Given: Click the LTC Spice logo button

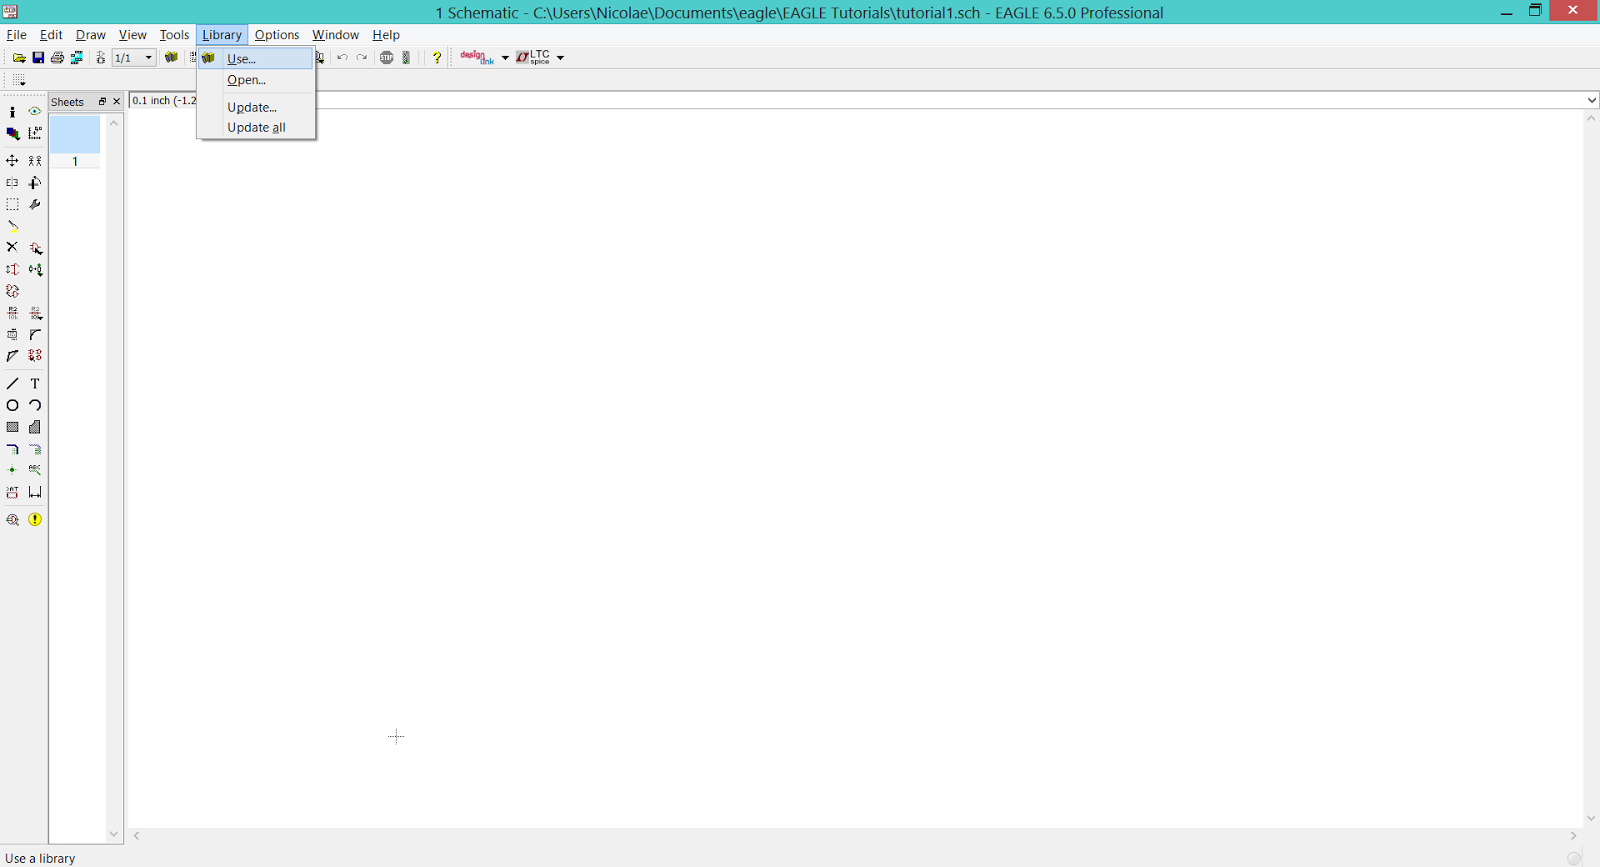Looking at the screenshot, I should [533, 58].
